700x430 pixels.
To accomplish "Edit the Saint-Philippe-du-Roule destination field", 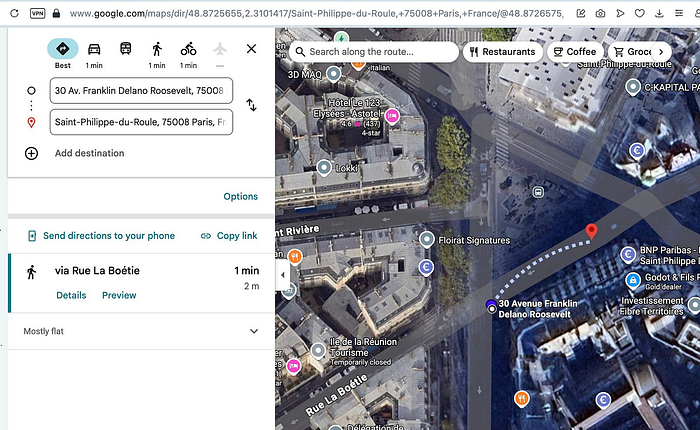I will pyautogui.click(x=141, y=122).
